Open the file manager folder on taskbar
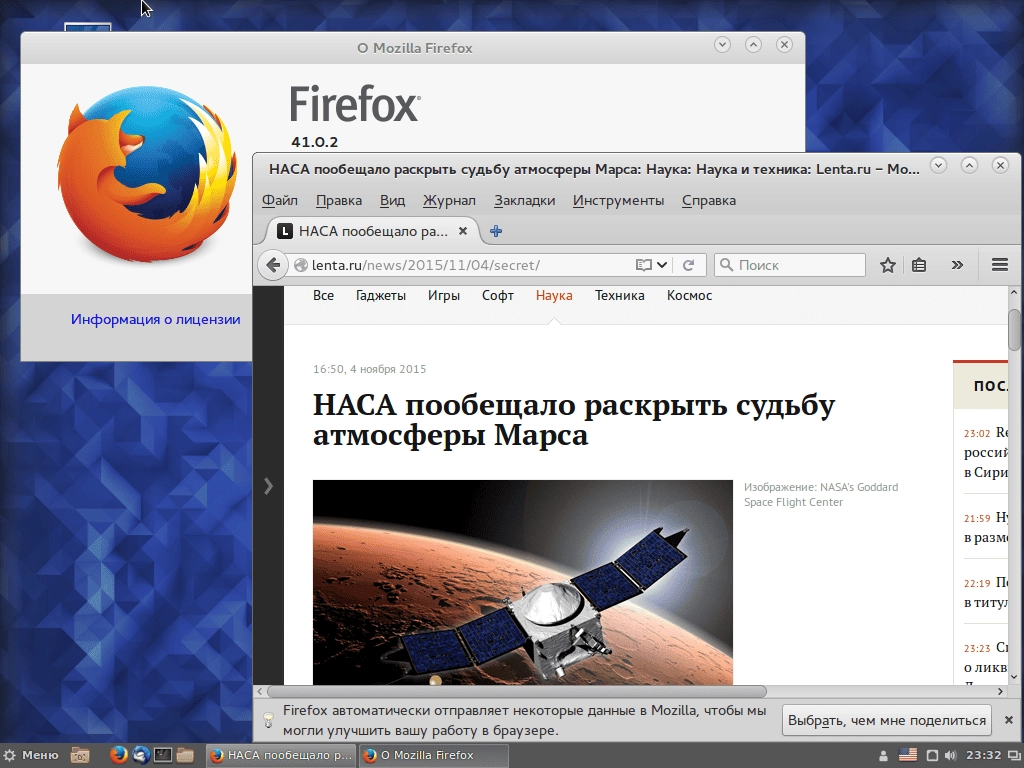 coord(185,755)
